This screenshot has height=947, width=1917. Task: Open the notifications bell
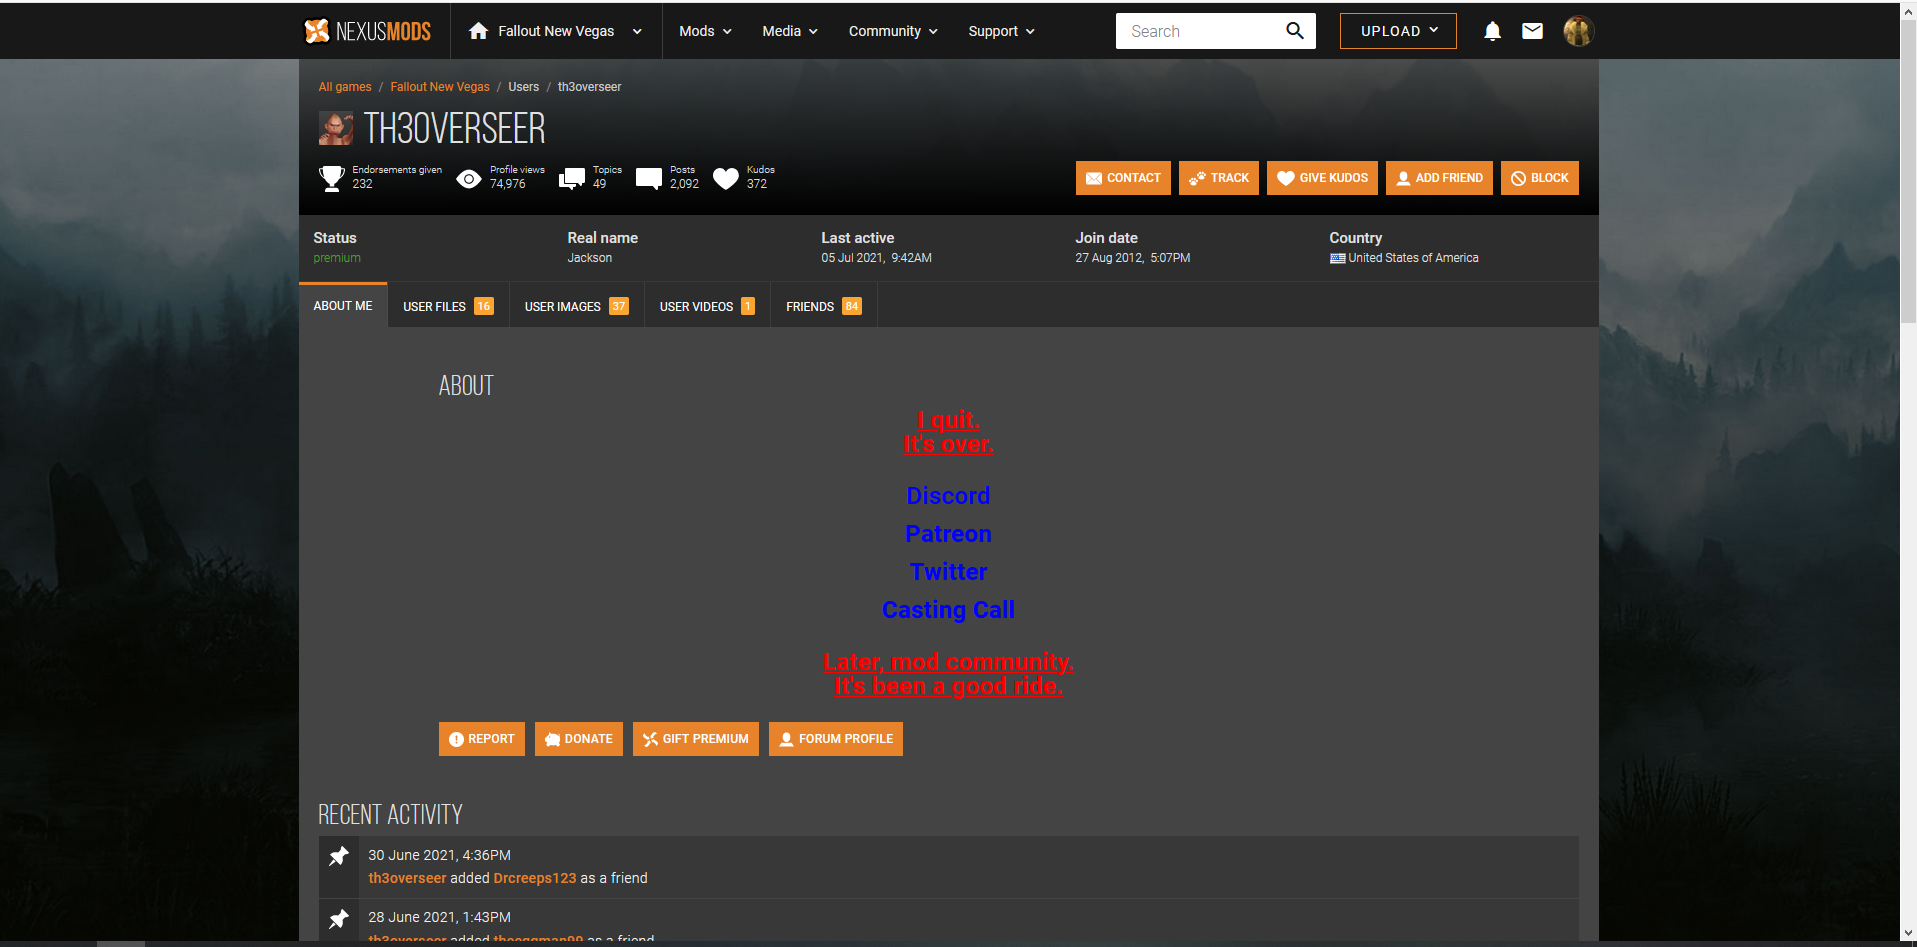point(1492,31)
